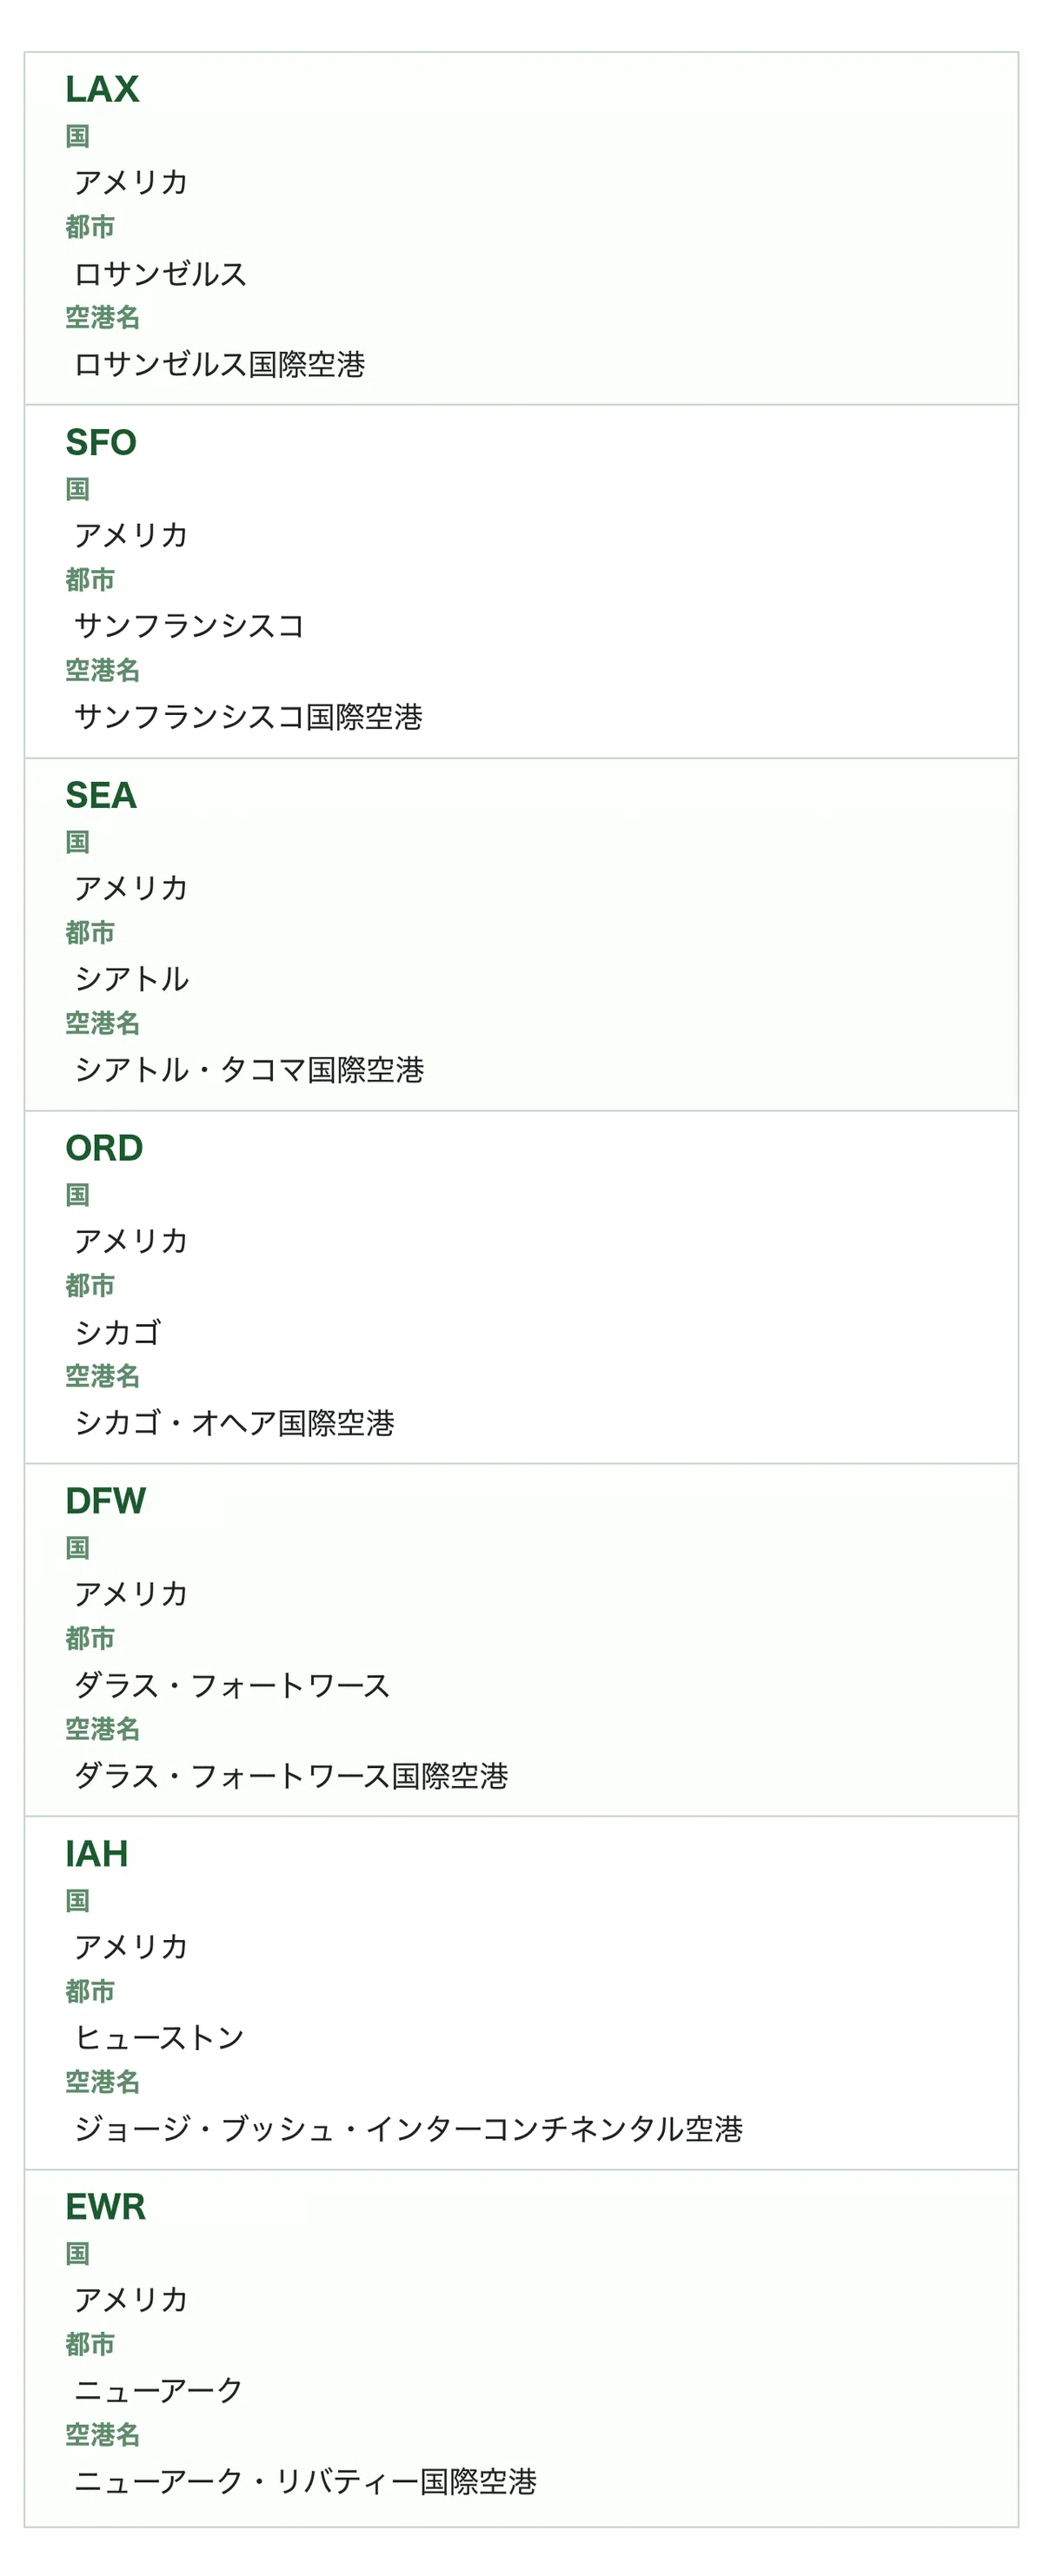1043x2576 pixels.
Task: Click the city シアトル under SEA
Action: 132,979
